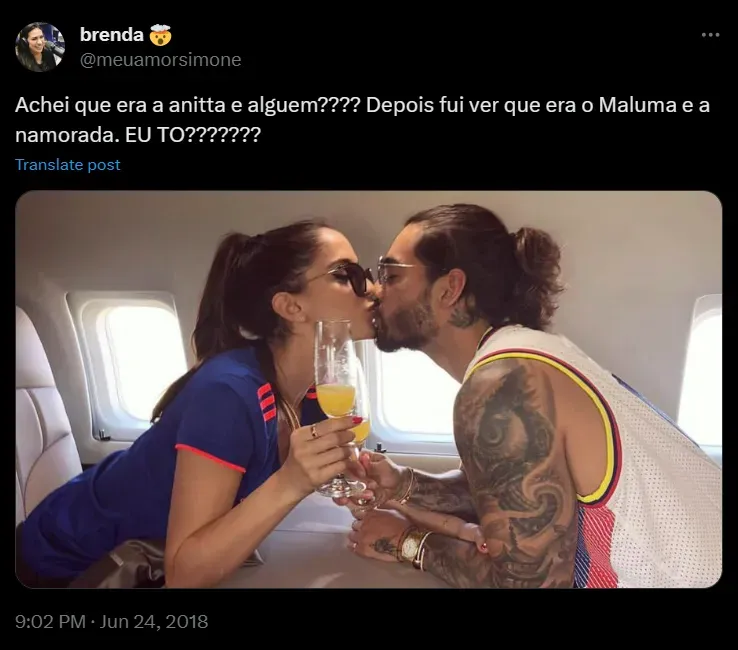Click the text line "namorada. EU TO???????"

click(x=137, y=136)
